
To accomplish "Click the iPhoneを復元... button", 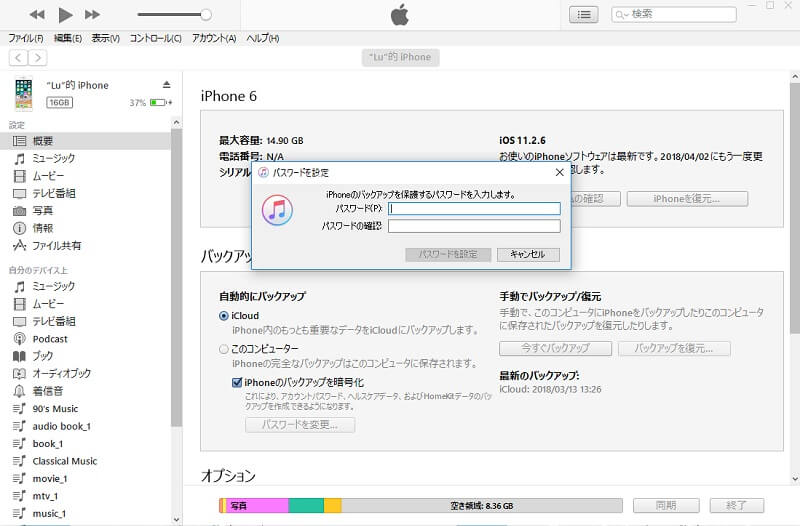I will (687, 199).
